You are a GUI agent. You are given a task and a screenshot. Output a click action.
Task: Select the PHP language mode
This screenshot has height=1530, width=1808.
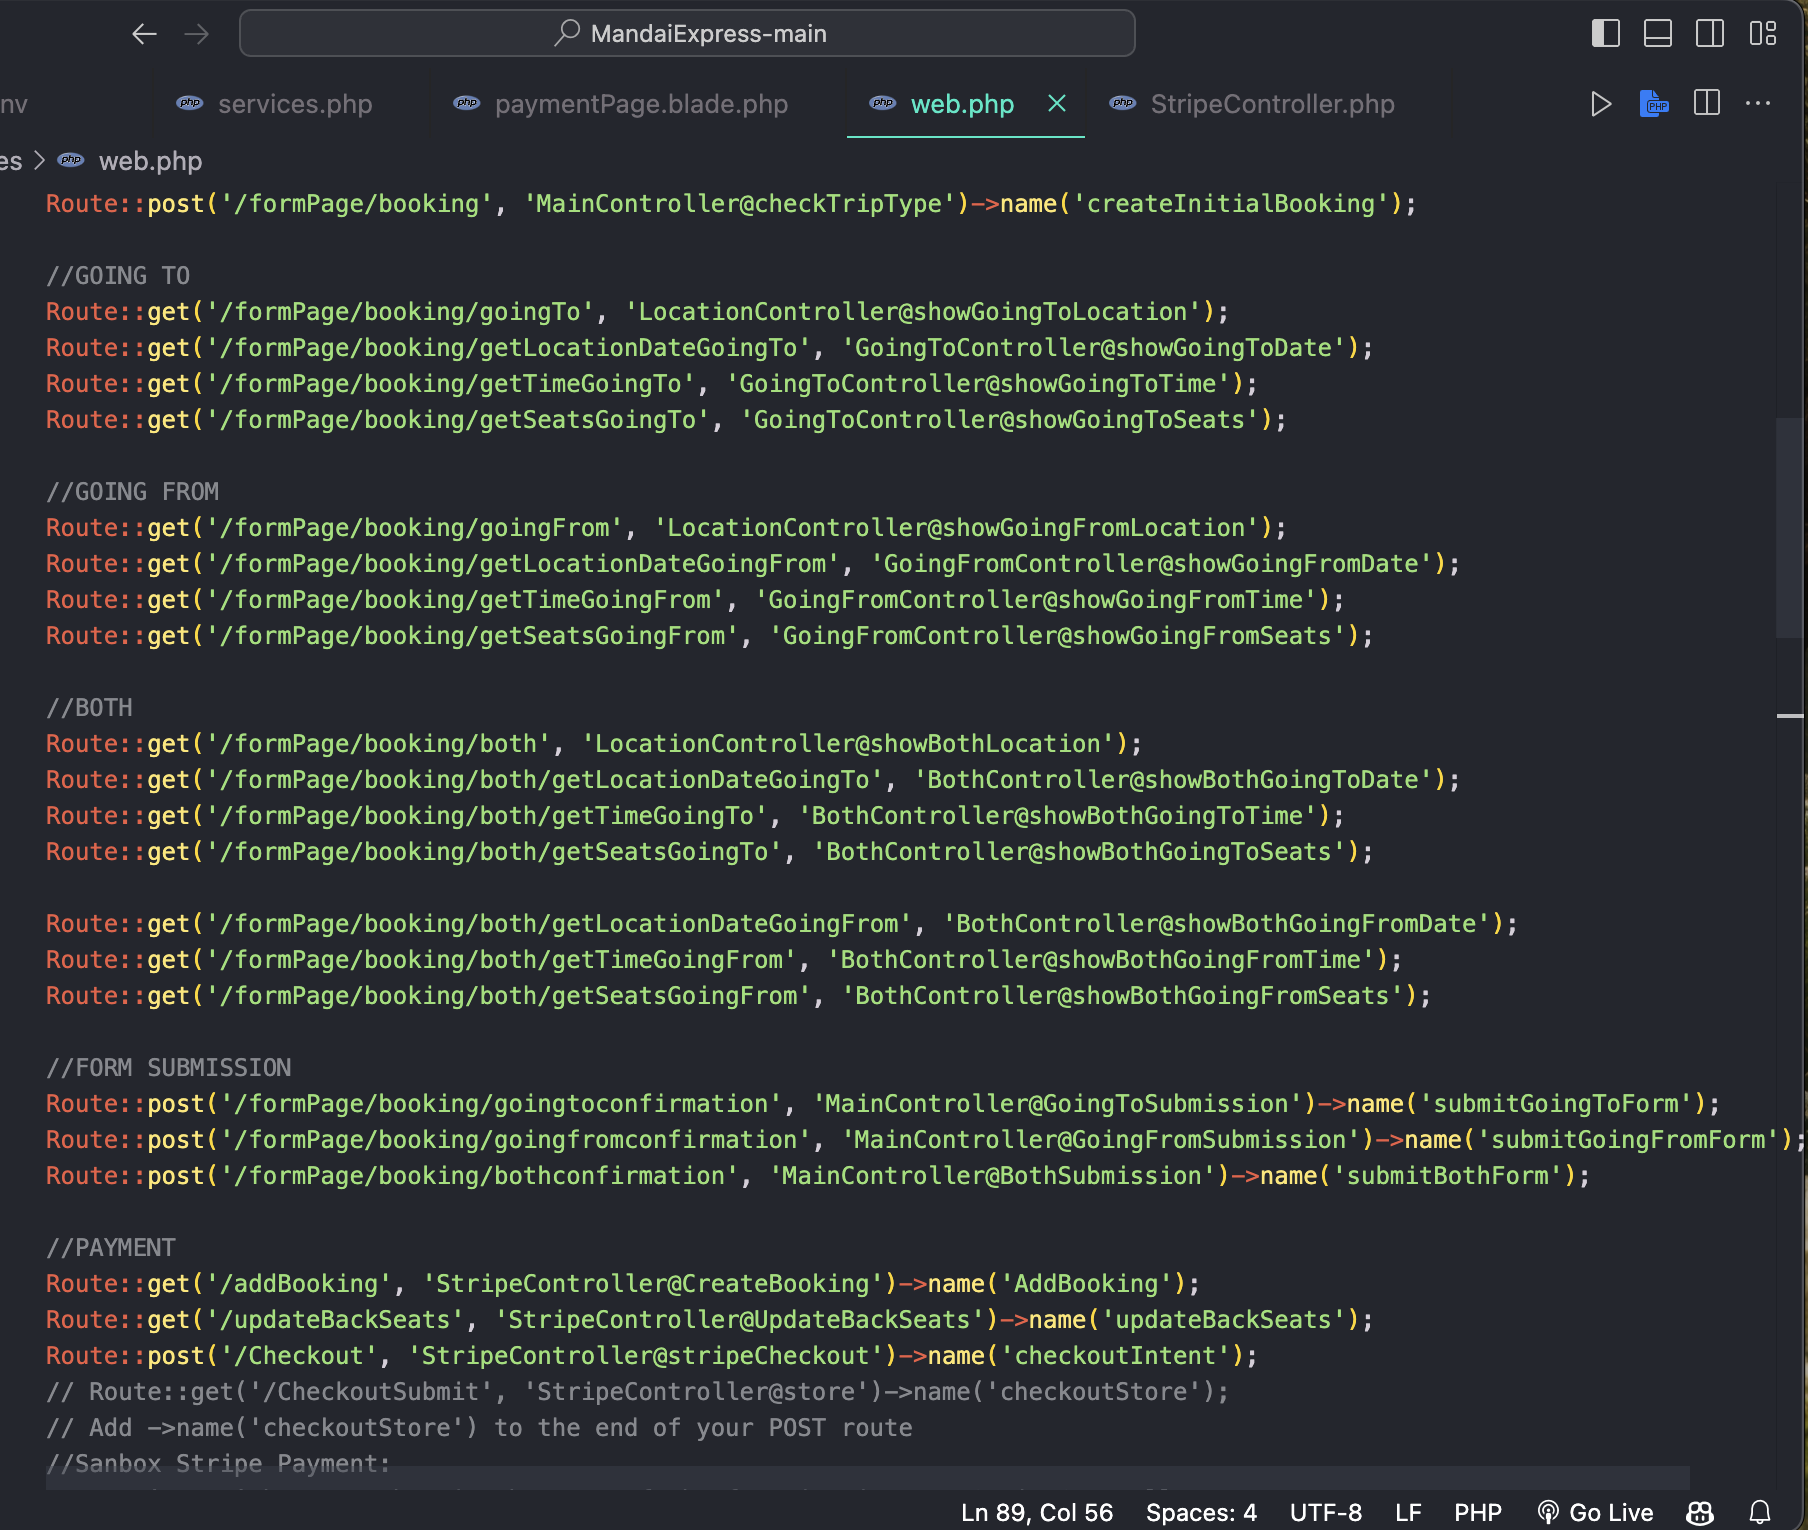coord(1478,1512)
